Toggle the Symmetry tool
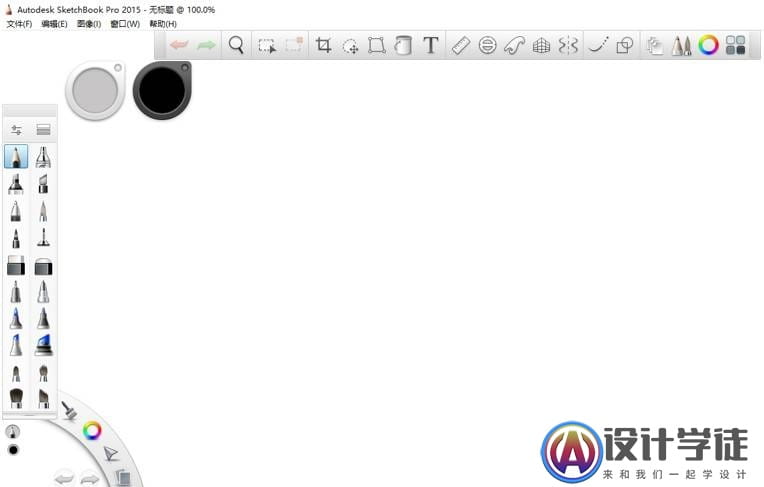This screenshot has height=487, width=764. (x=568, y=45)
